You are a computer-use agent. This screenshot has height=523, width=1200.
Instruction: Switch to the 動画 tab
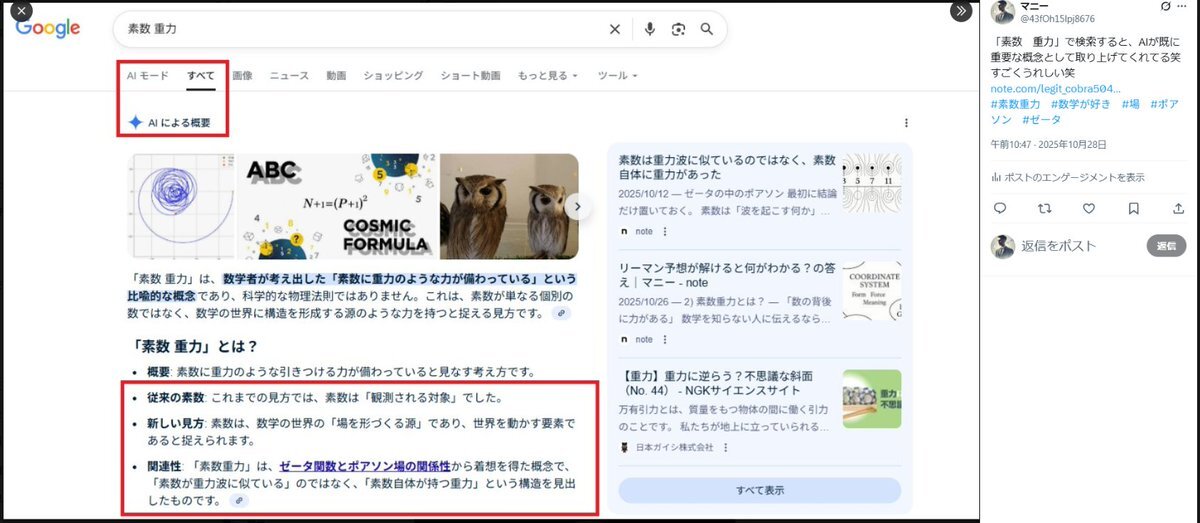coord(336,76)
